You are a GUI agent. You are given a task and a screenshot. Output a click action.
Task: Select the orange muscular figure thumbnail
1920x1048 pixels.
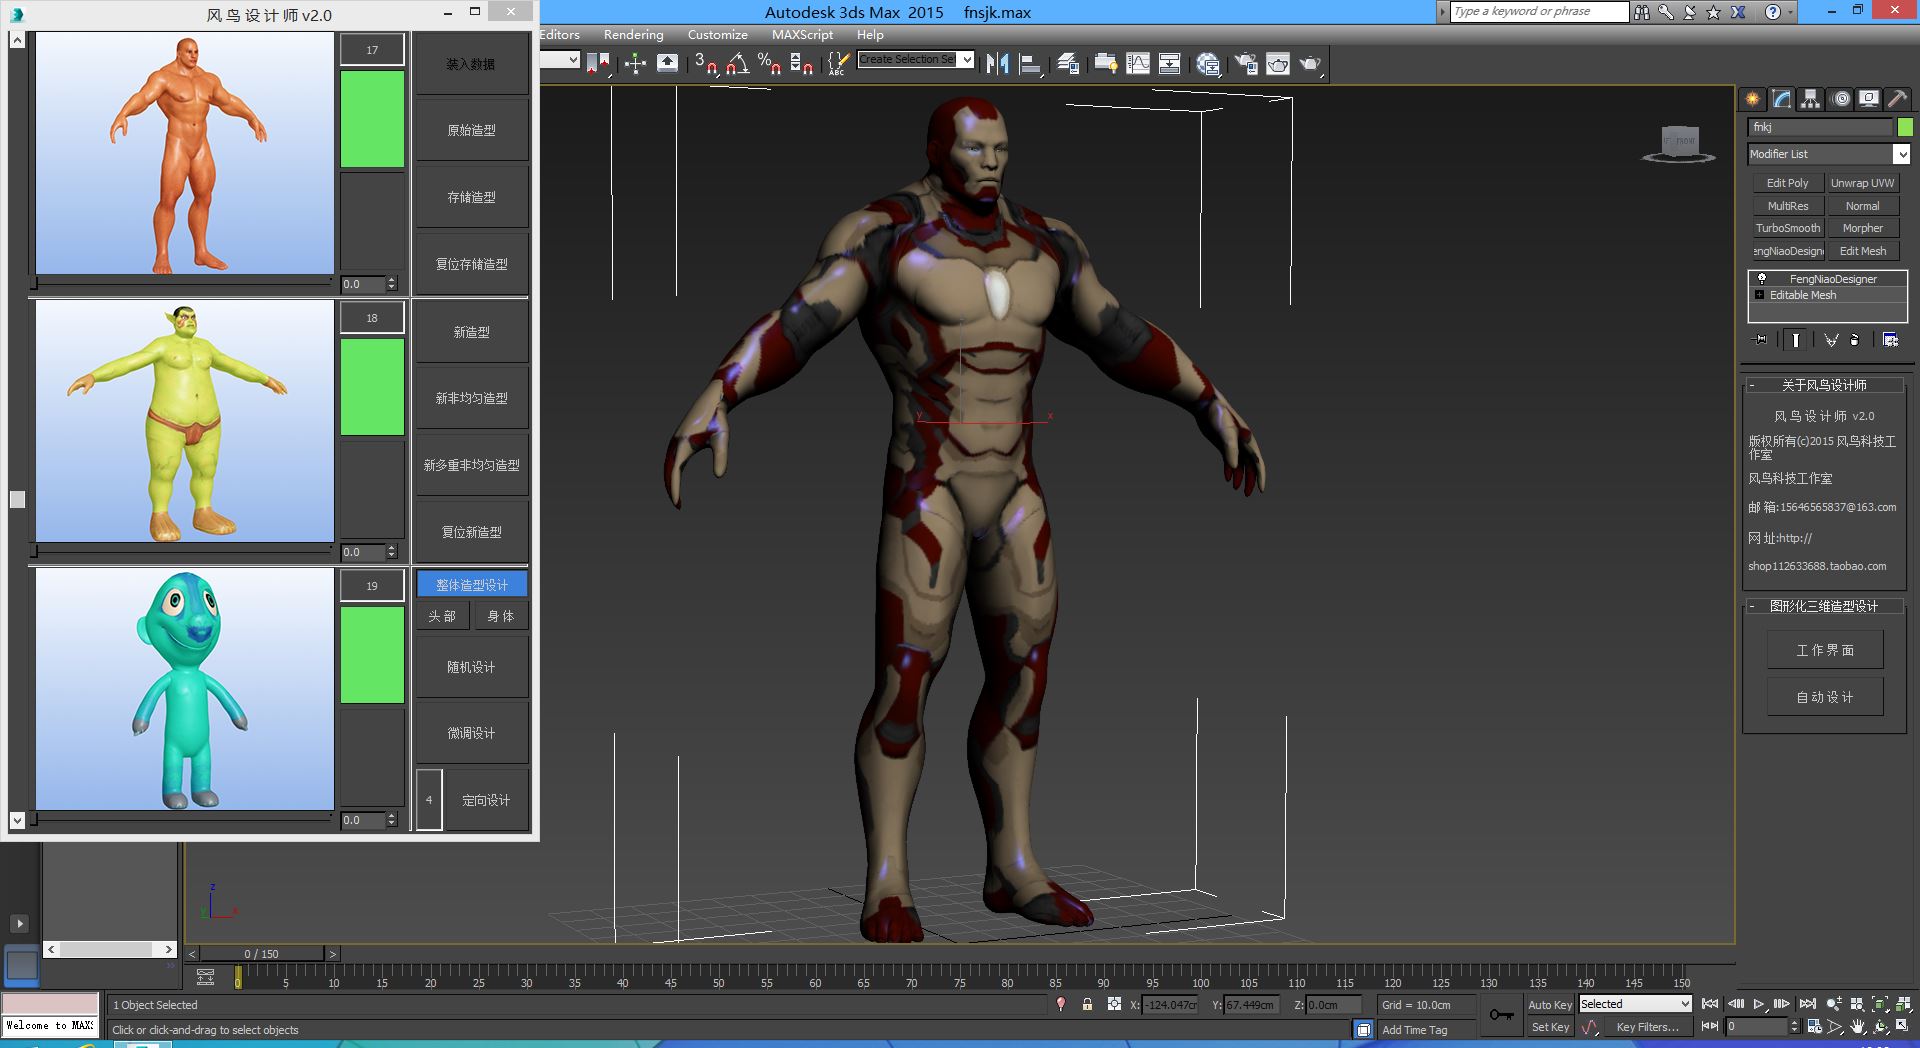185,153
